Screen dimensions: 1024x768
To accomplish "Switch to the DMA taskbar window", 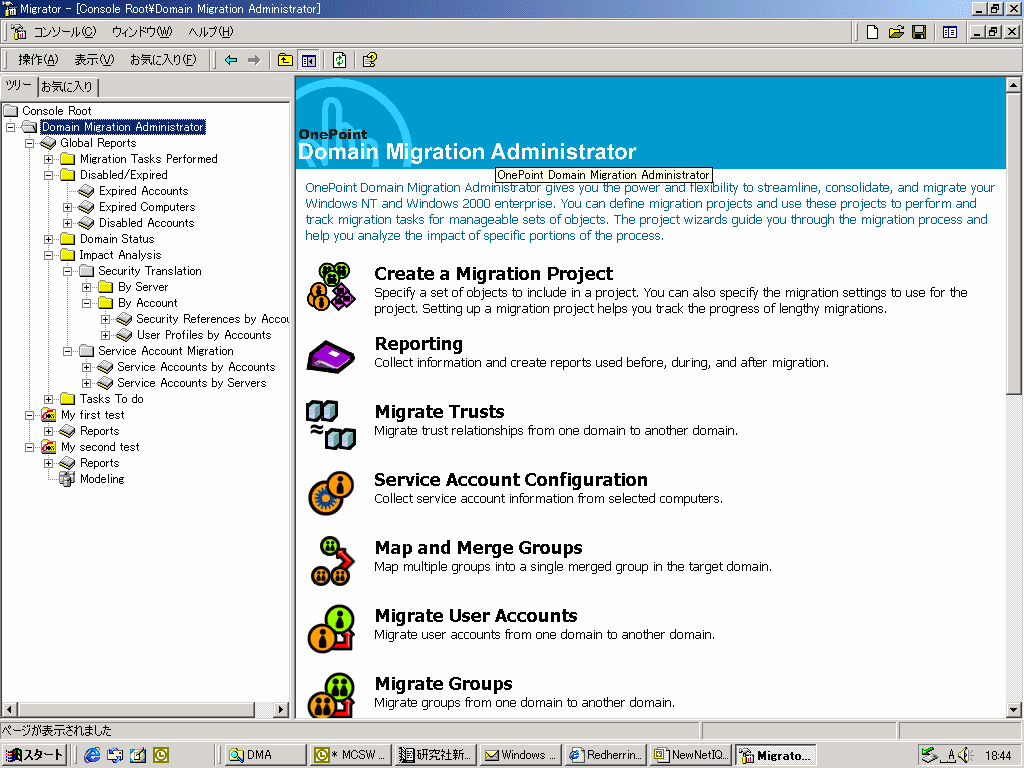I will tap(266, 755).
